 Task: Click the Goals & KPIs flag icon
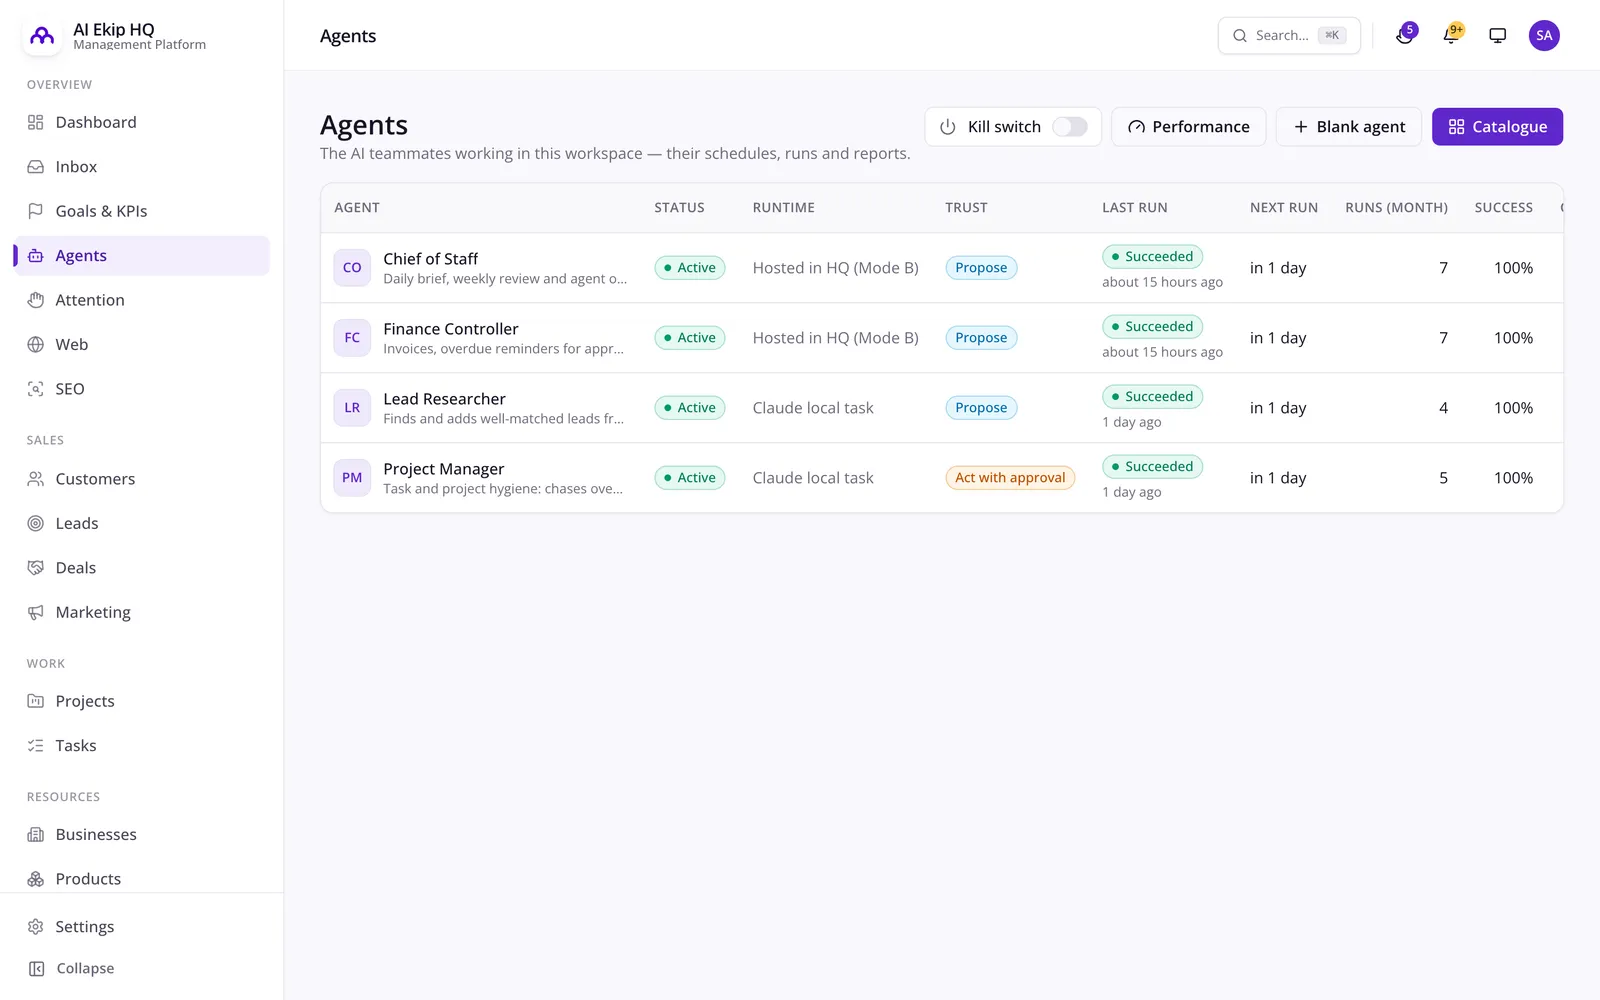coord(36,211)
